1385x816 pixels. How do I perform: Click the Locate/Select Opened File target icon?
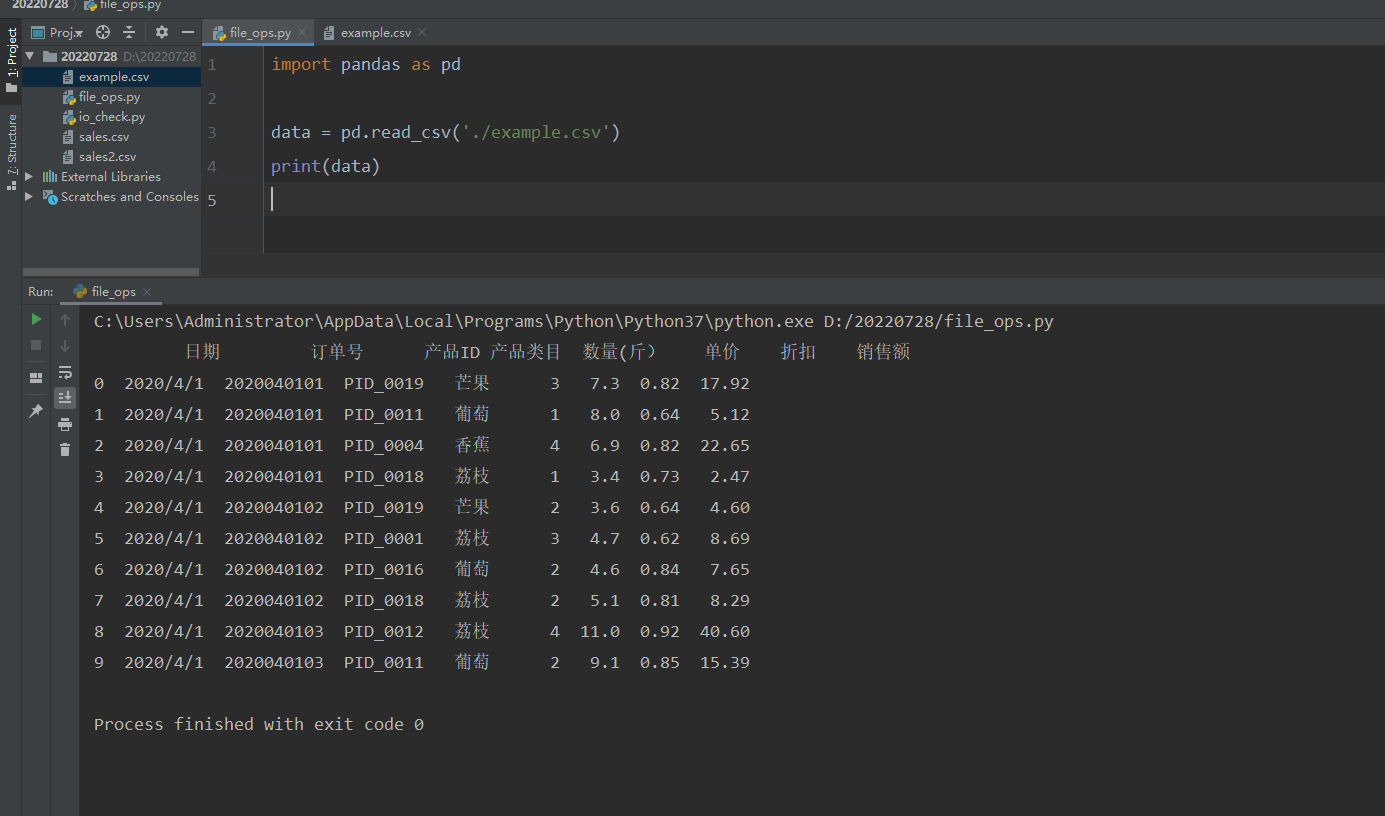[x=103, y=32]
